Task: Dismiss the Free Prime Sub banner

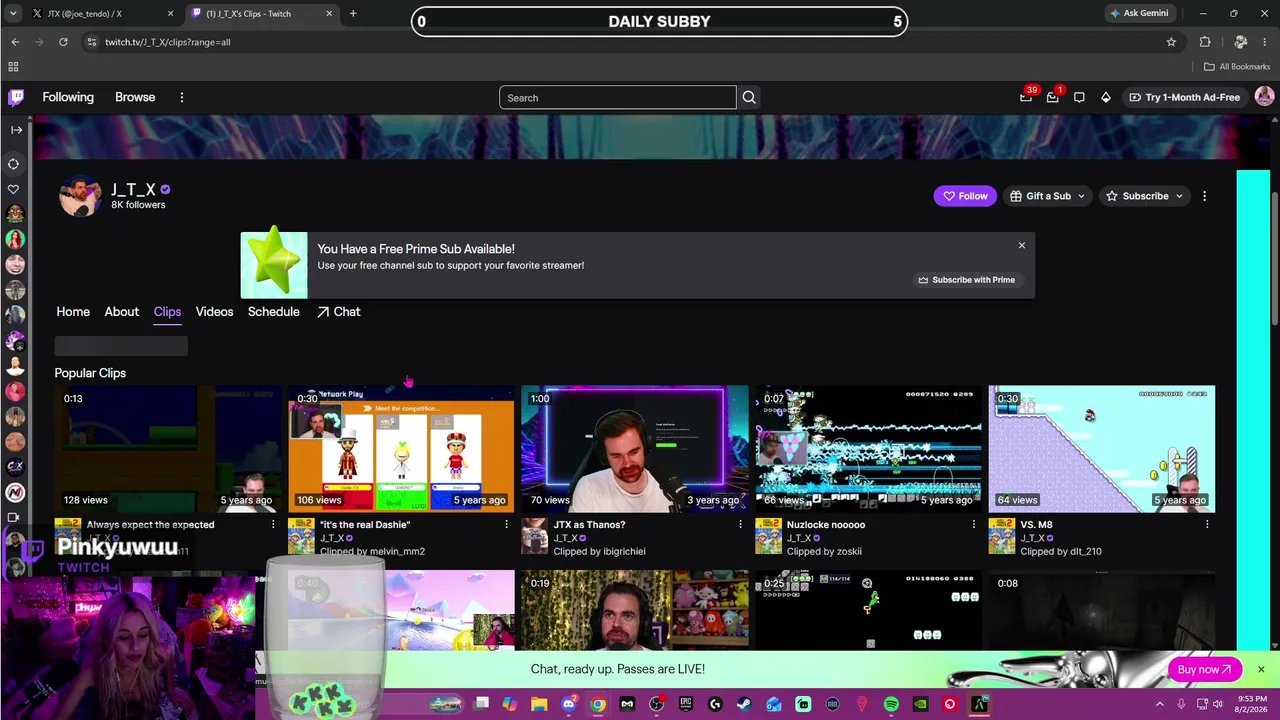Action: (1021, 245)
